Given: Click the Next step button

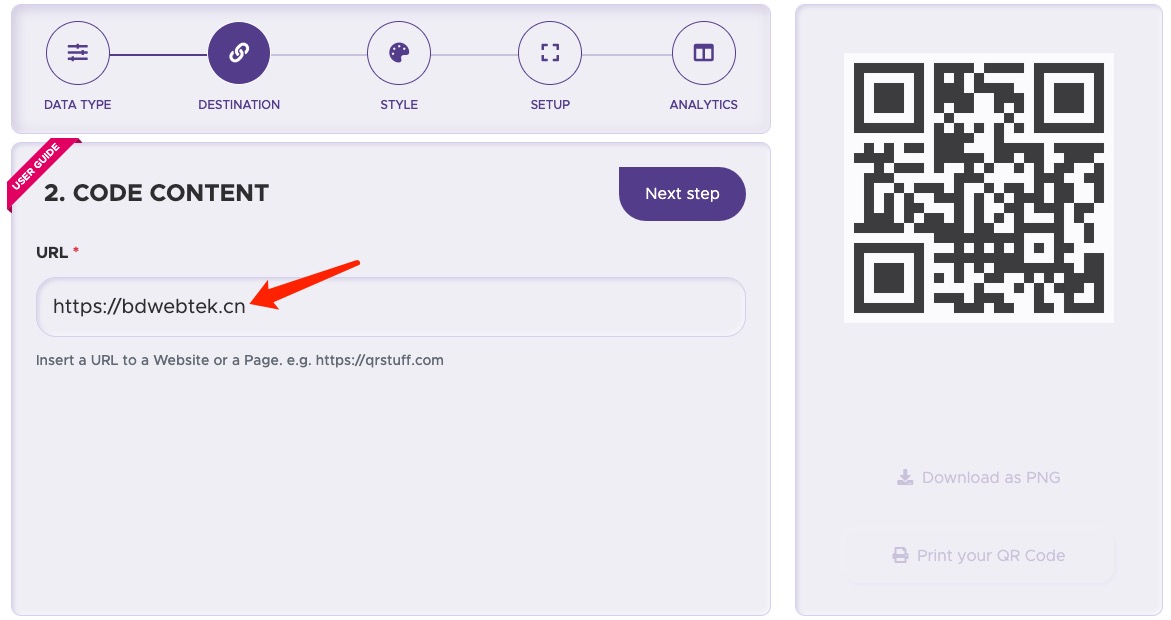Looking at the screenshot, I should pyautogui.click(x=682, y=193).
